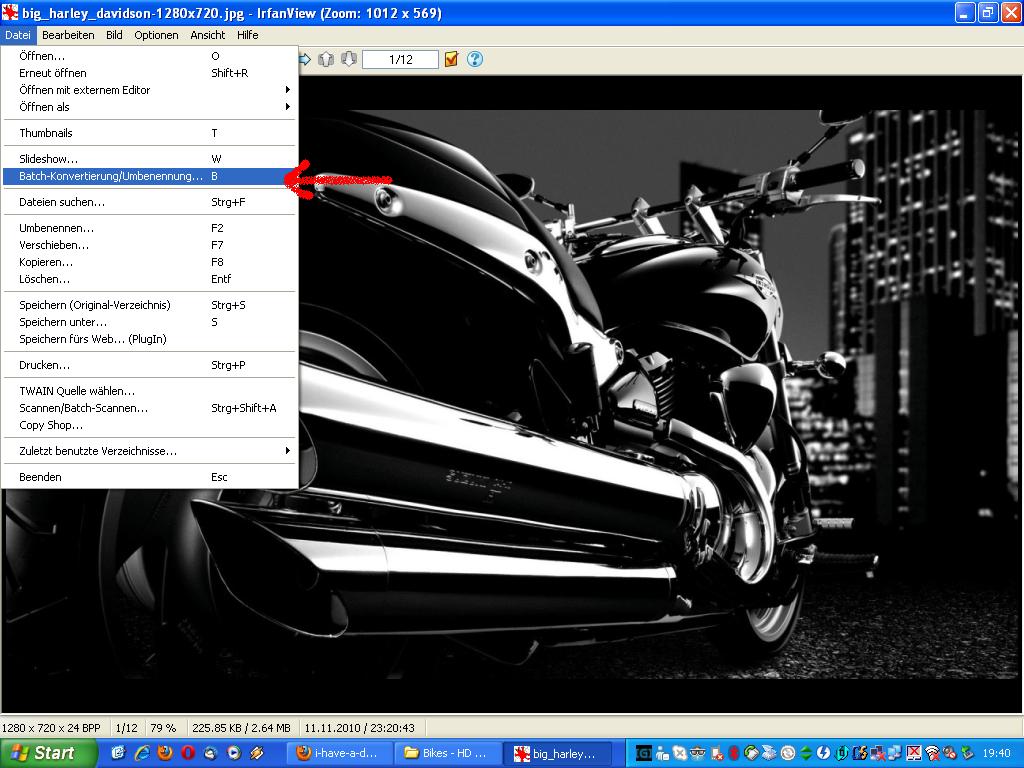Launch Opera from the quick launch bar

pos(187,753)
